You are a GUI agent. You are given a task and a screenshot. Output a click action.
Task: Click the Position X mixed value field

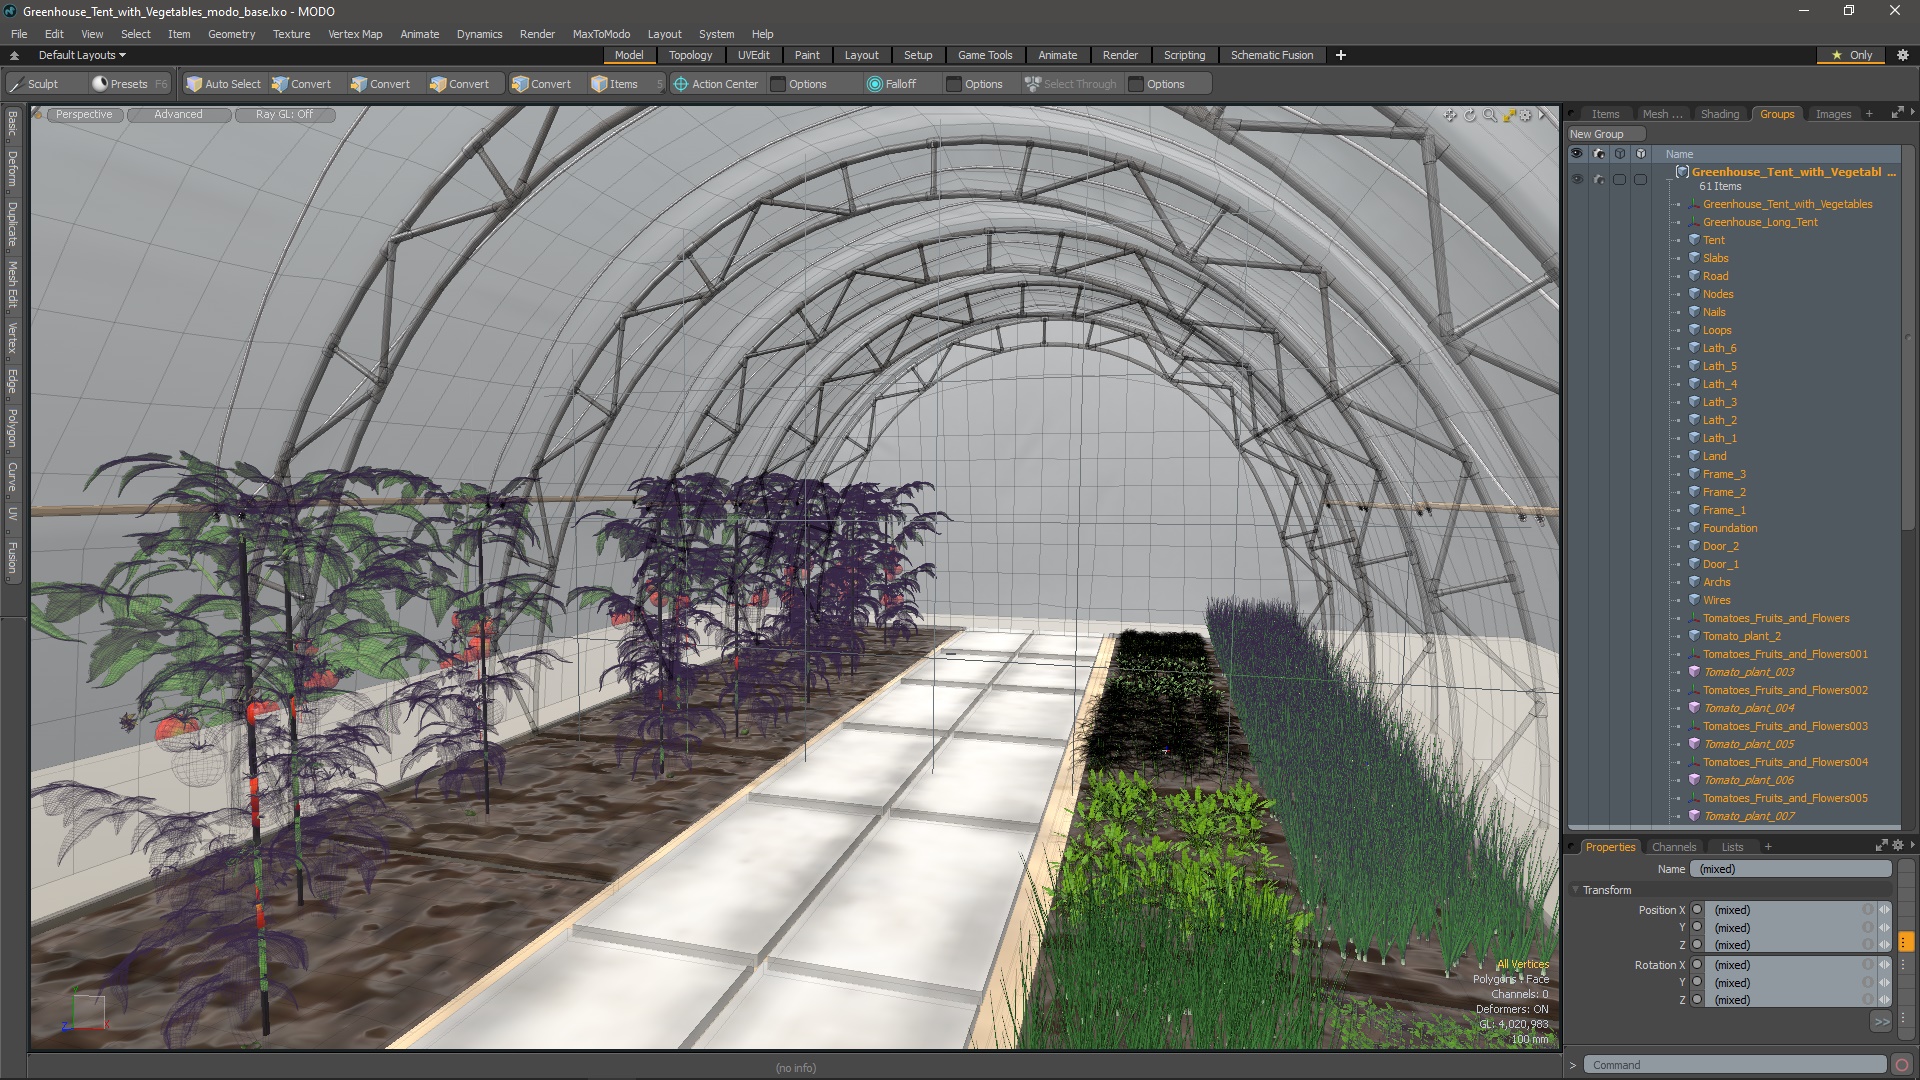point(1789,910)
